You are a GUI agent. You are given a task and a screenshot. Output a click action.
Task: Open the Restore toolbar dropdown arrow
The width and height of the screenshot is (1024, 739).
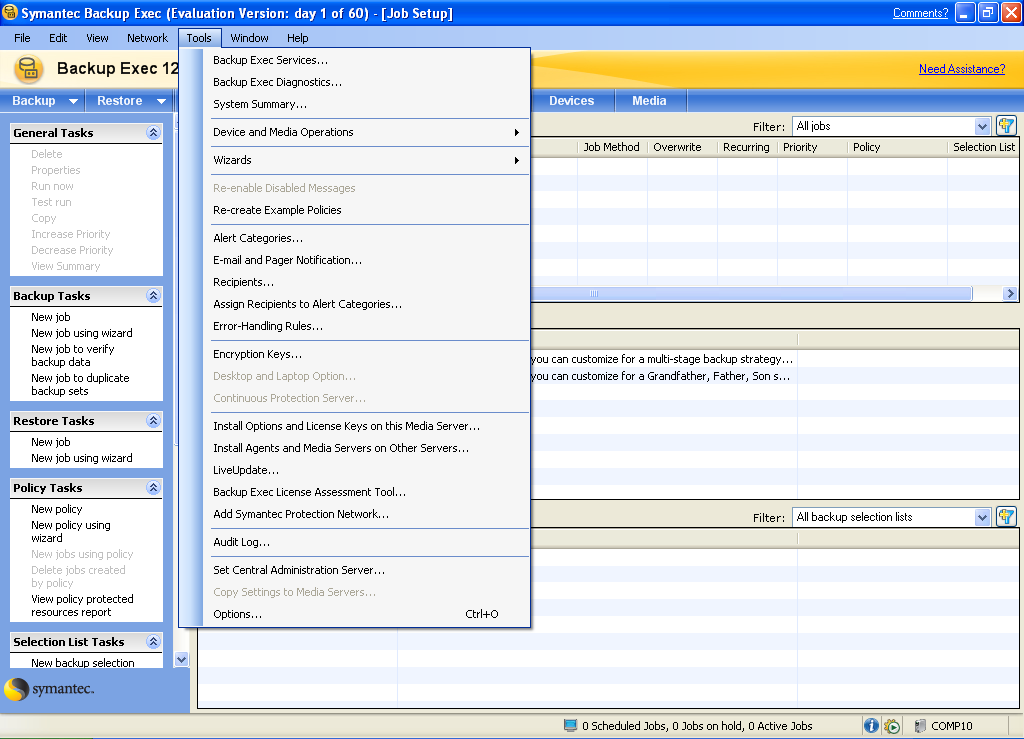point(161,101)
